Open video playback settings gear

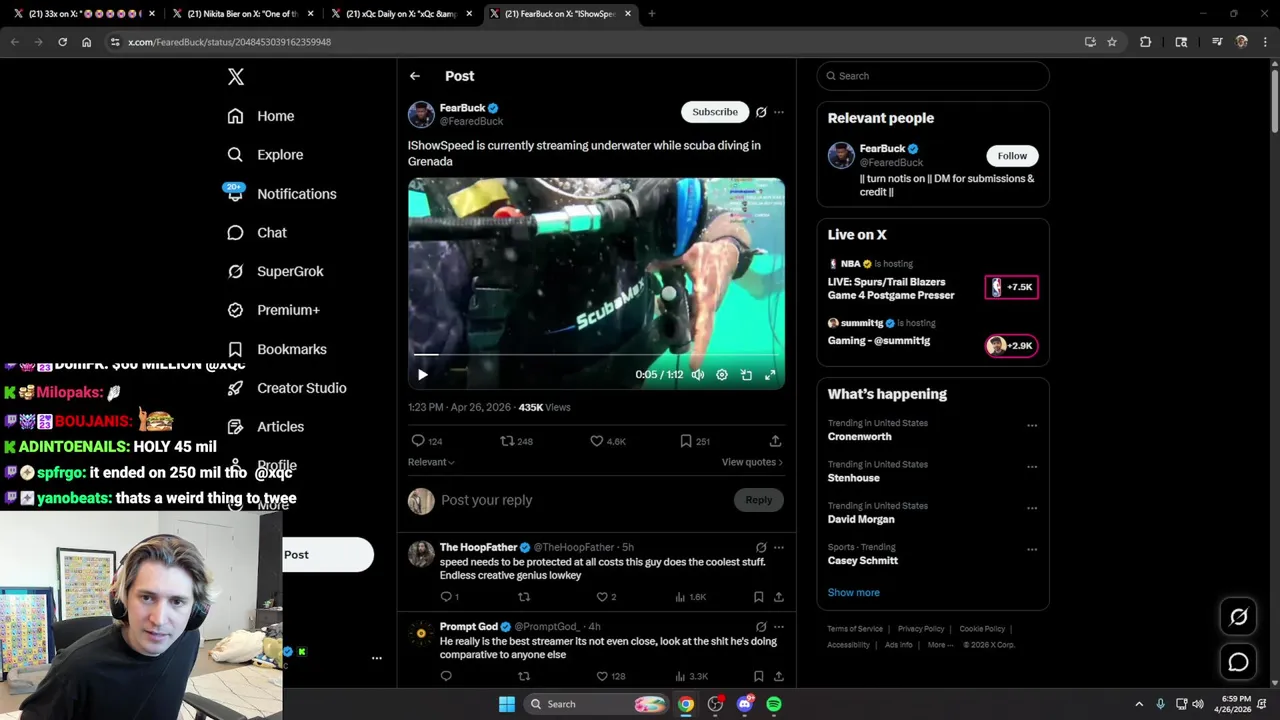click(x=722, y=375)
